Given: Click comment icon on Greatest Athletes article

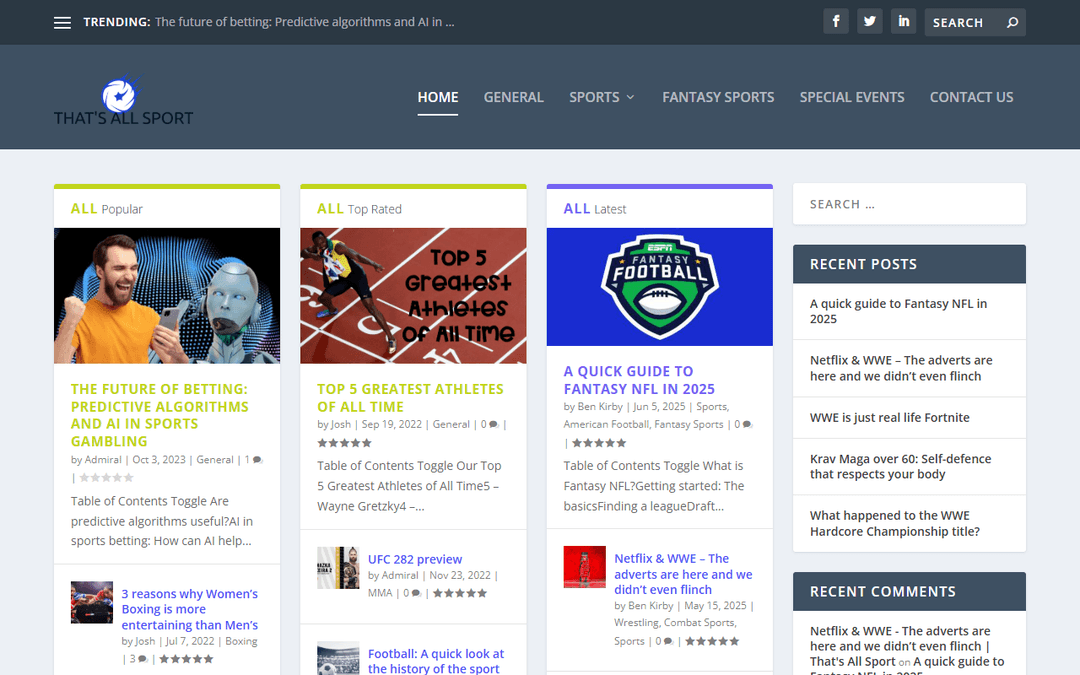Looking at the screenshot, I should point(494,425).
